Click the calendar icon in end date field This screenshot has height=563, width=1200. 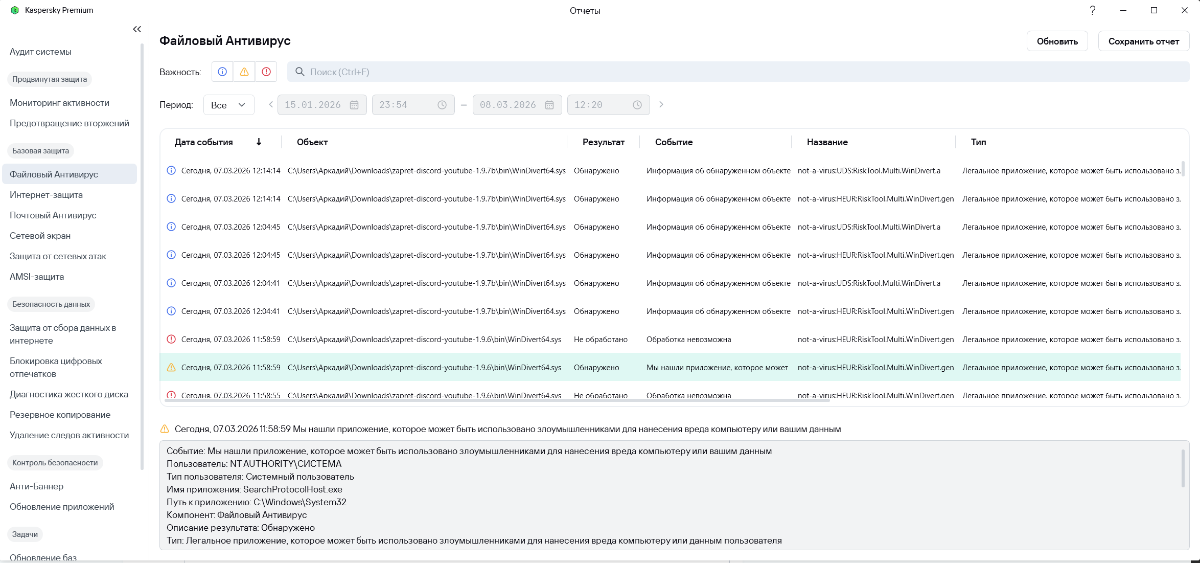(551, 105)
